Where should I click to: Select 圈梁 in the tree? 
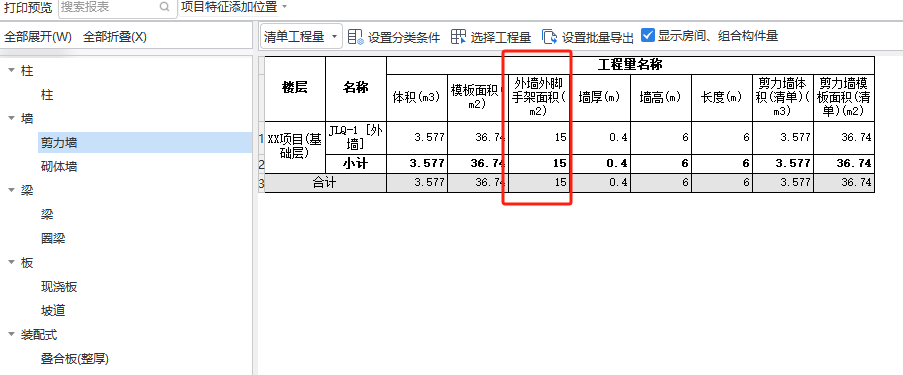click(x=53, y=238)
